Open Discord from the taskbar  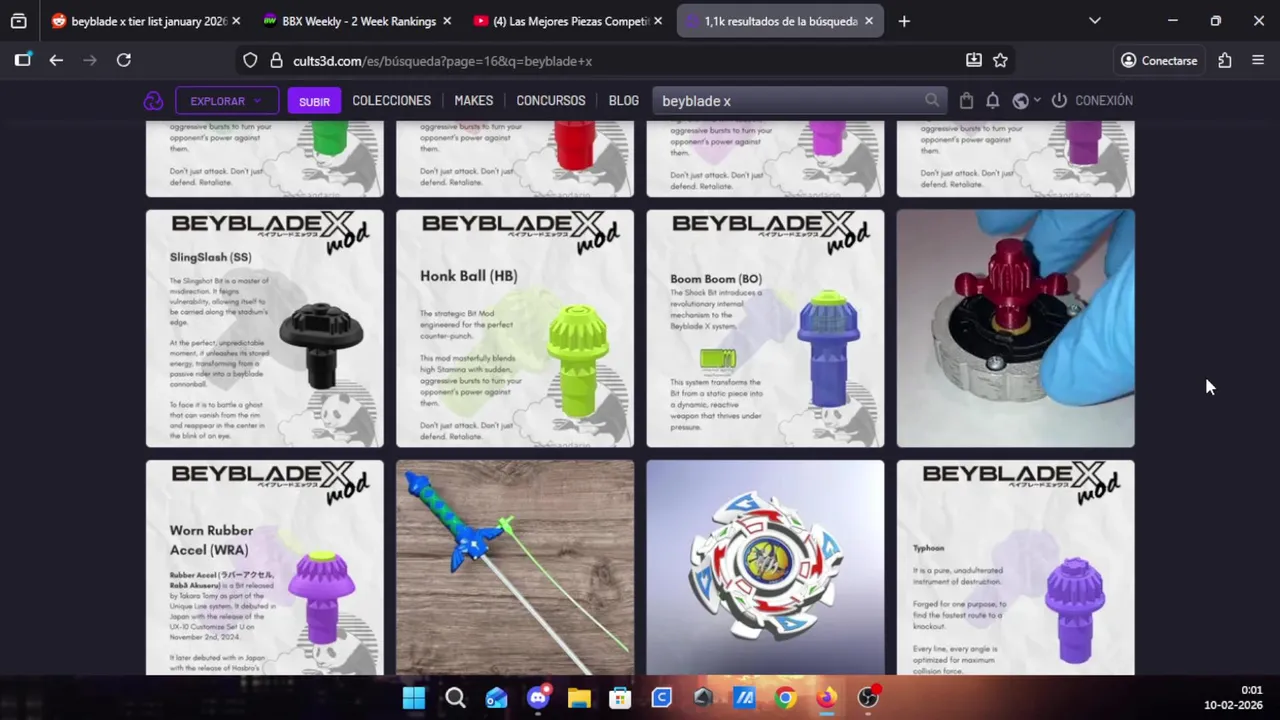[538, 698]
